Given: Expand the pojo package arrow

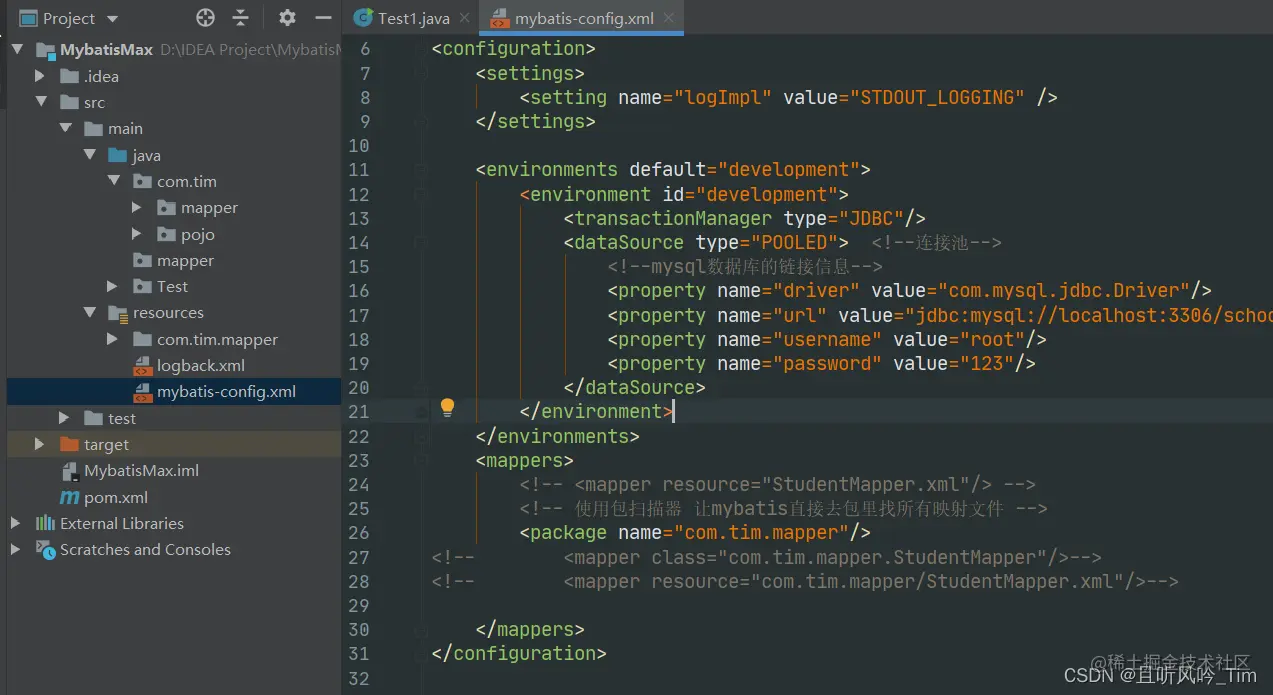Looking at the screenshot, I should (137, 234).
